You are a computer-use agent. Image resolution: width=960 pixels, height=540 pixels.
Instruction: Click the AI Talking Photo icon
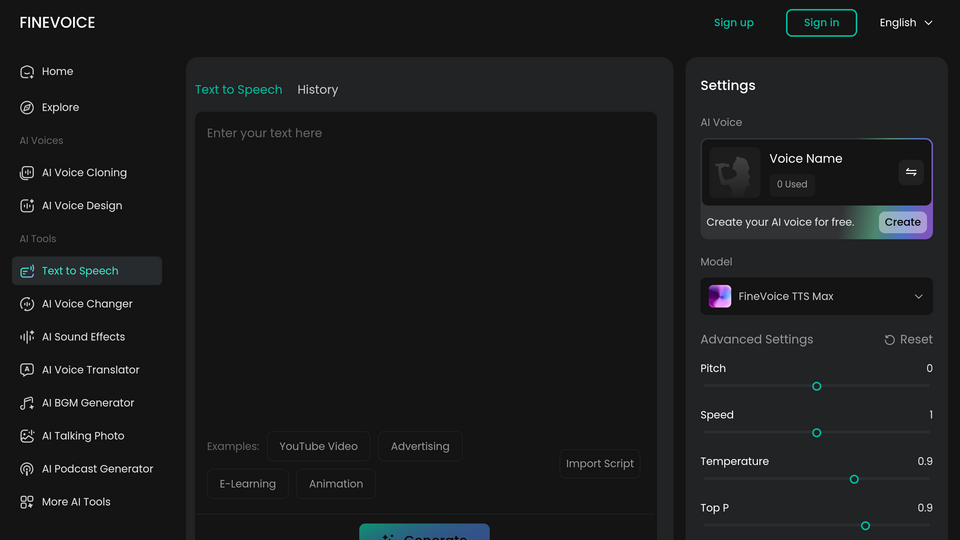(27, 436)
